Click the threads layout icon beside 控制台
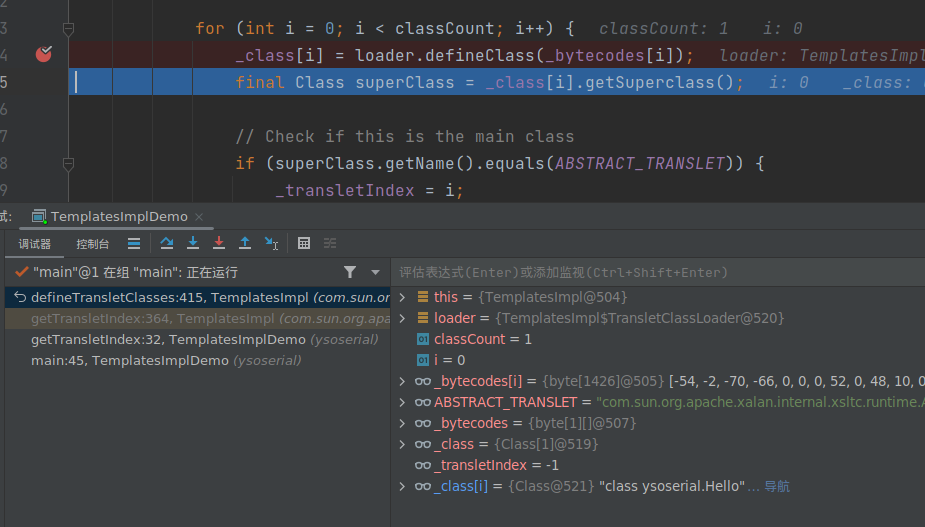 tap(134, 243)
